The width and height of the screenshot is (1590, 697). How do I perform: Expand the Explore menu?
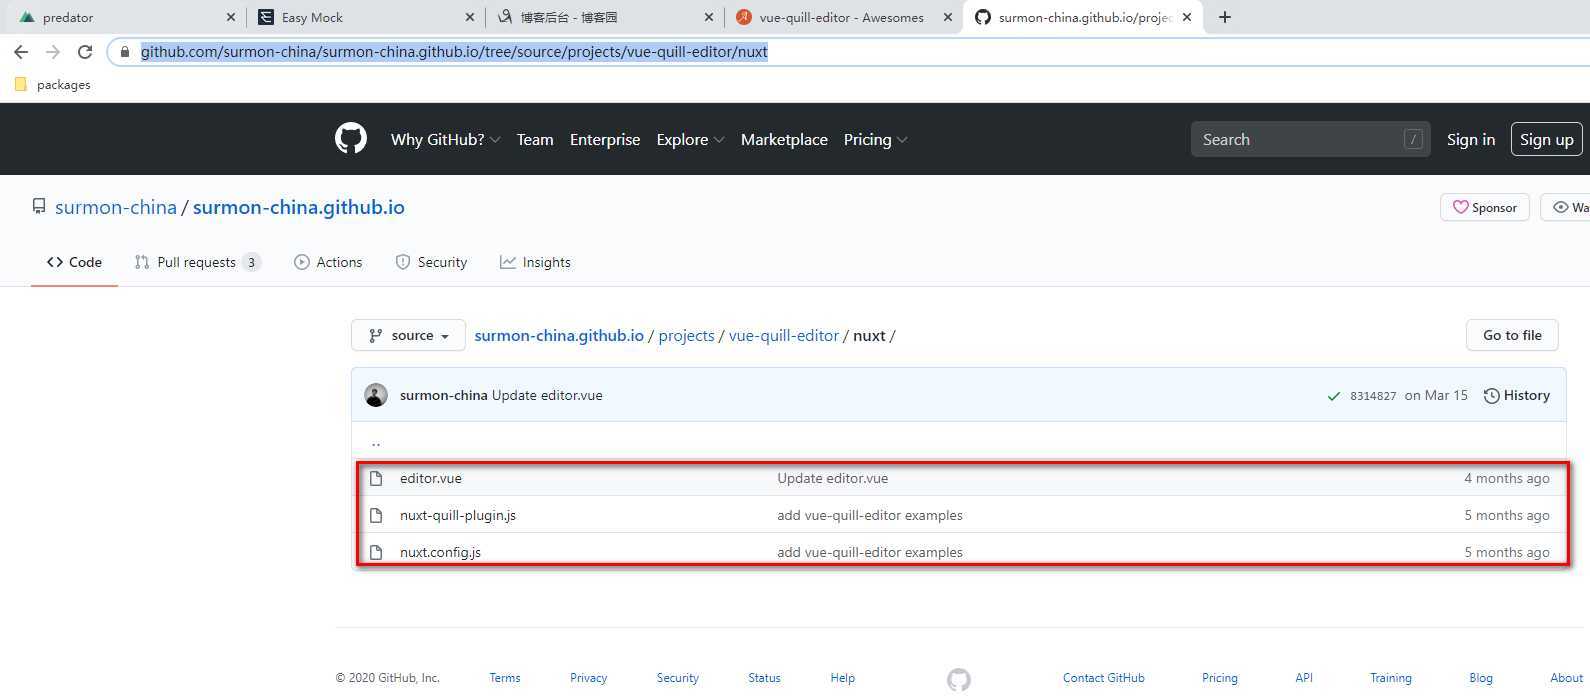point(690,139)
